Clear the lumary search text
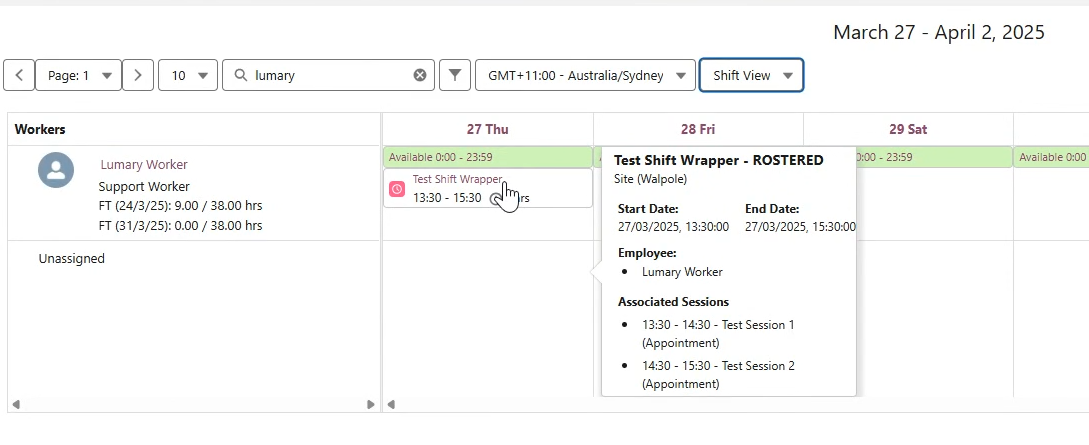 420,75
